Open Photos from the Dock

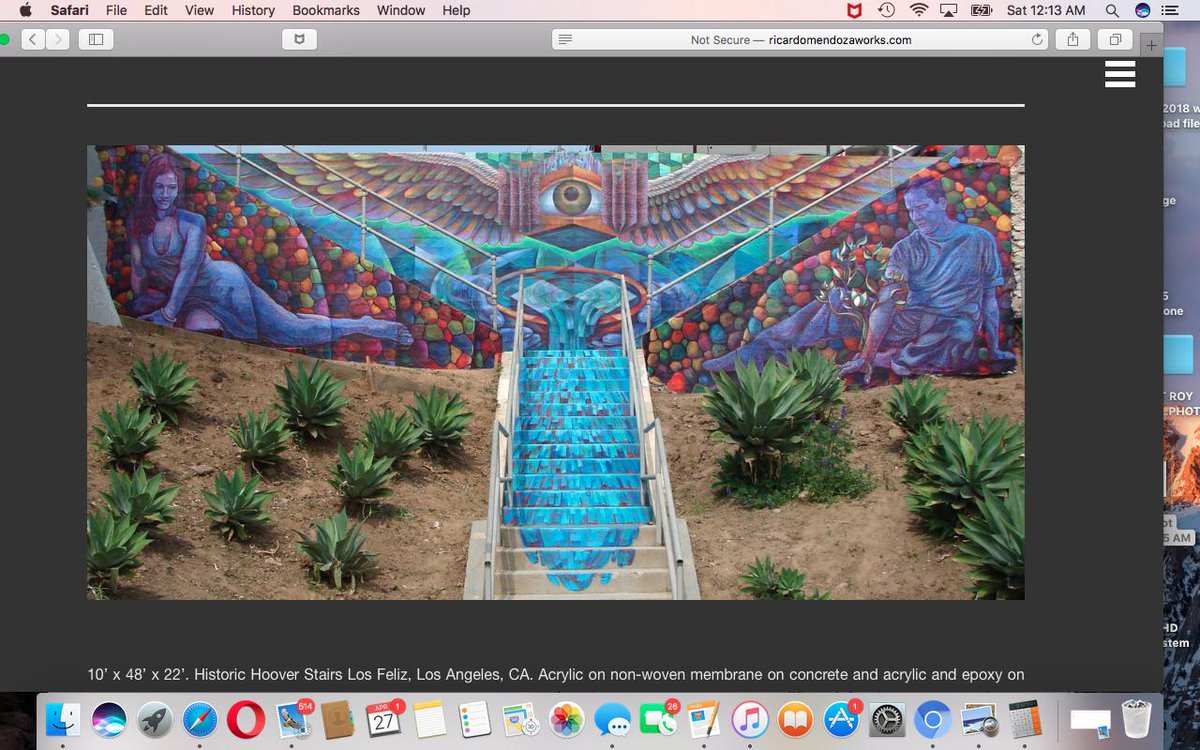coord(567,719)
